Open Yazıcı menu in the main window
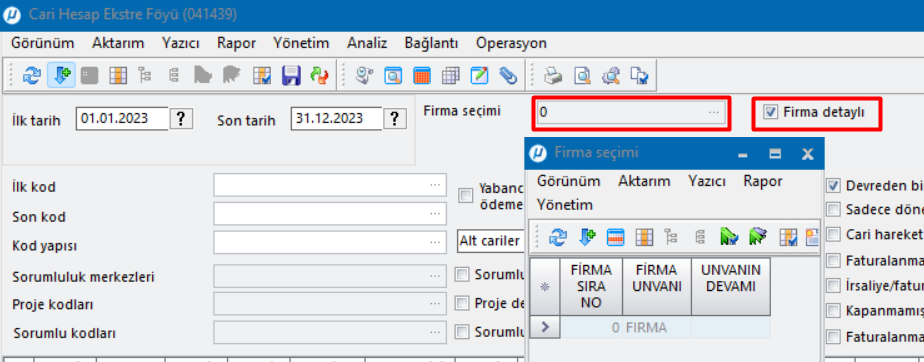 pos(181,43)
